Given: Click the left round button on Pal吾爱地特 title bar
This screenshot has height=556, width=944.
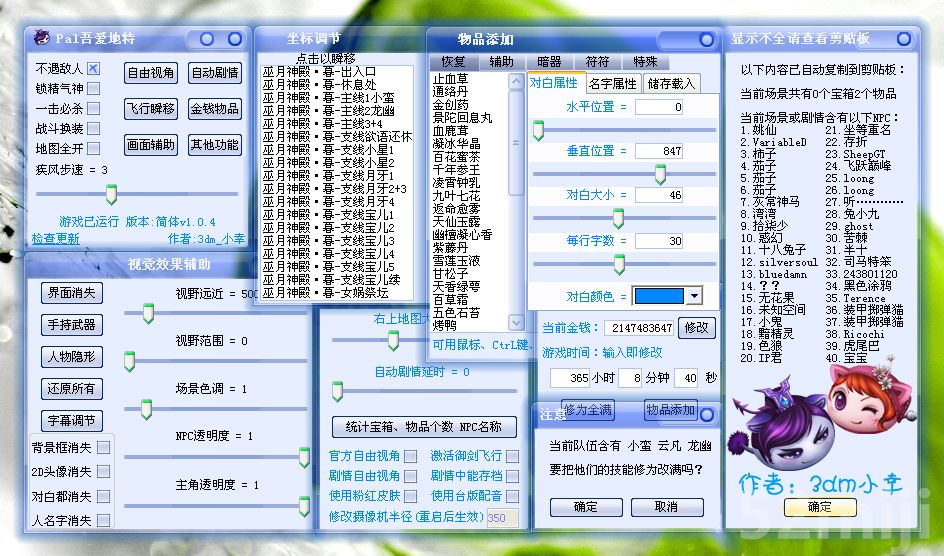Looking at the screenshot, I should [x=206, y=39].
